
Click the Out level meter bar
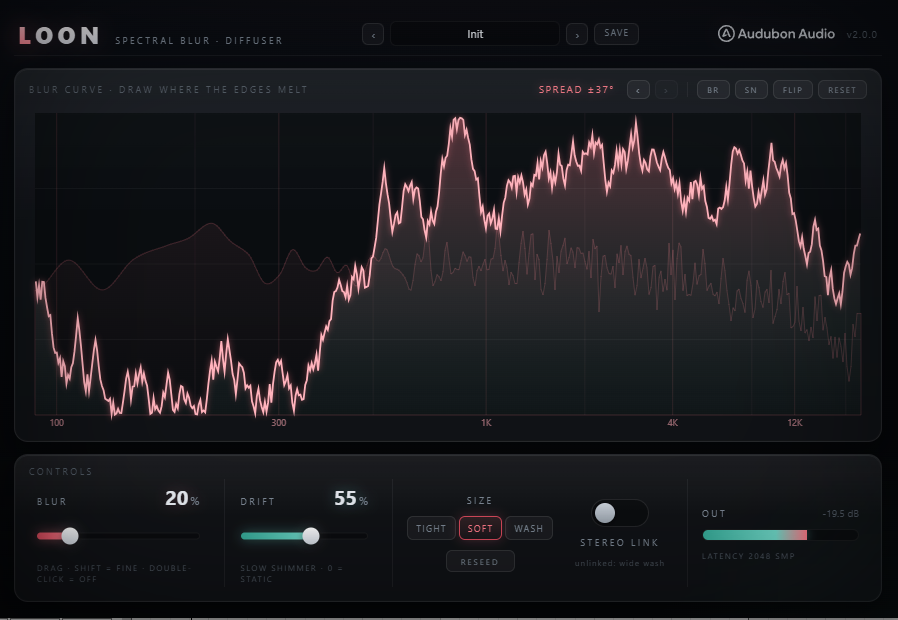tap(780, 535)
